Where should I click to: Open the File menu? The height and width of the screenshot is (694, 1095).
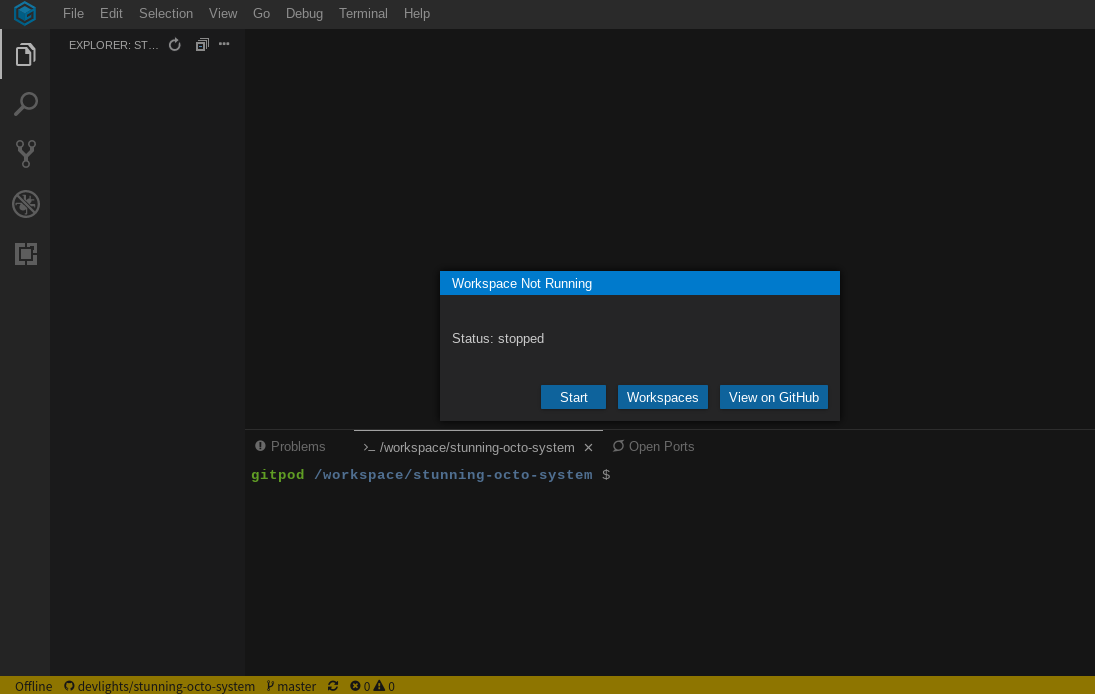tap(73, 13)
